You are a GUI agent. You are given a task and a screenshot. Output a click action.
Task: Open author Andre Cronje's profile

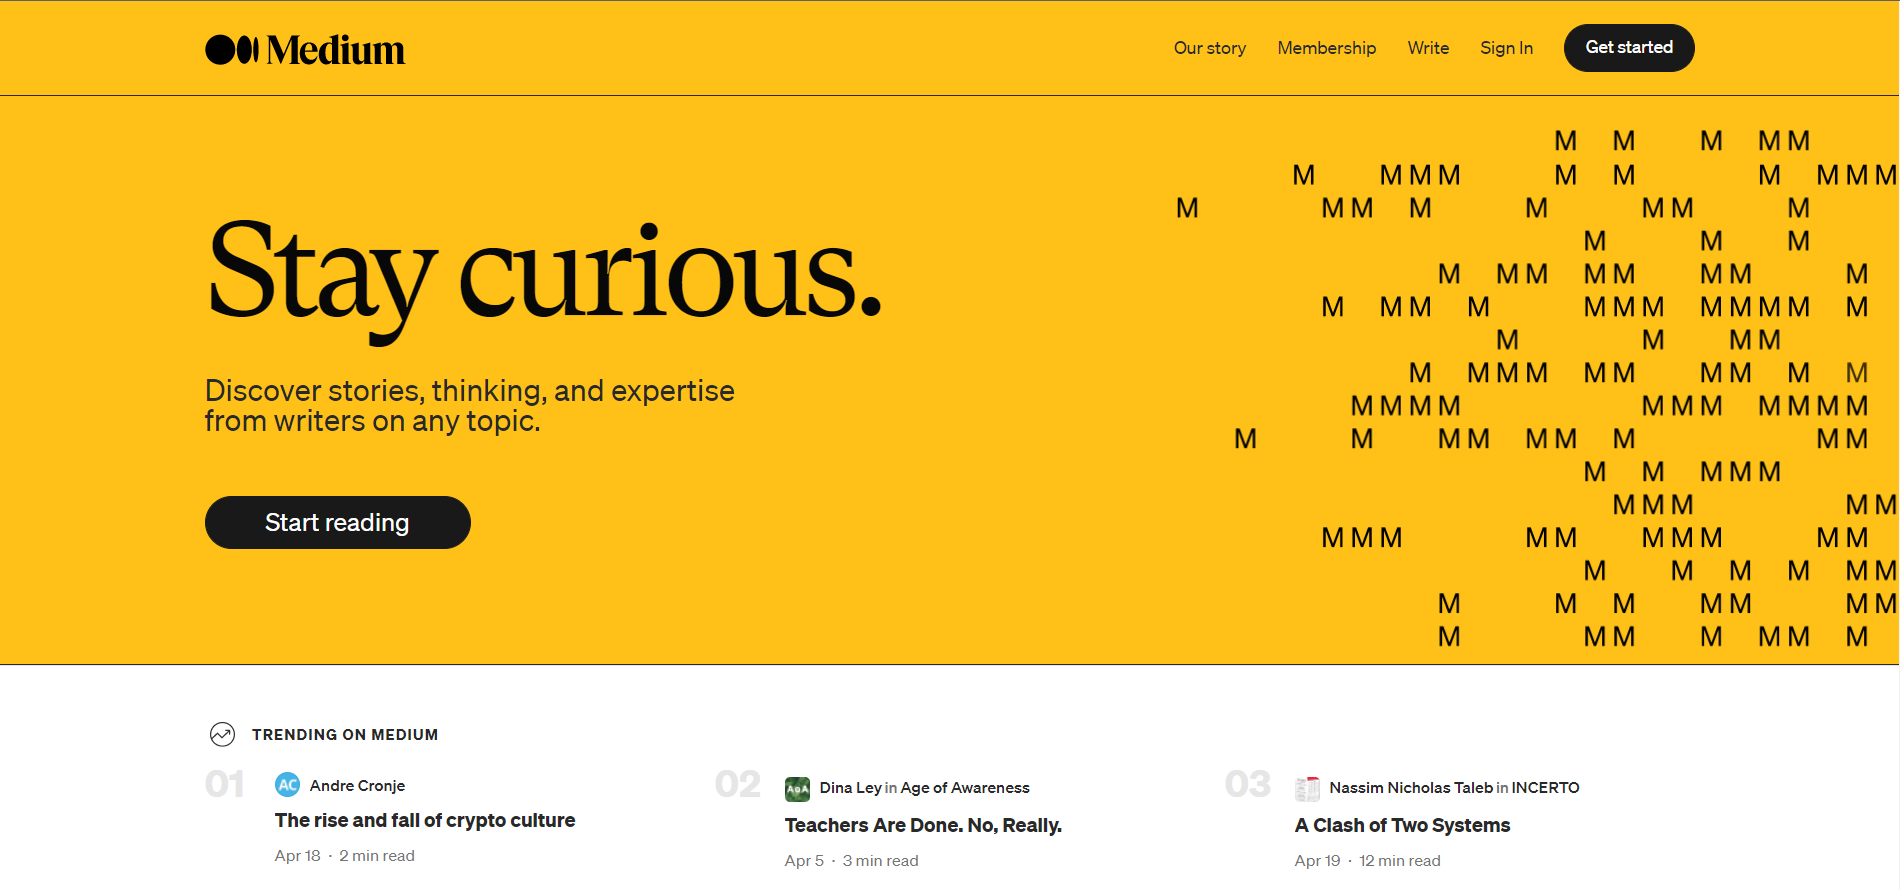click(357, 786)
